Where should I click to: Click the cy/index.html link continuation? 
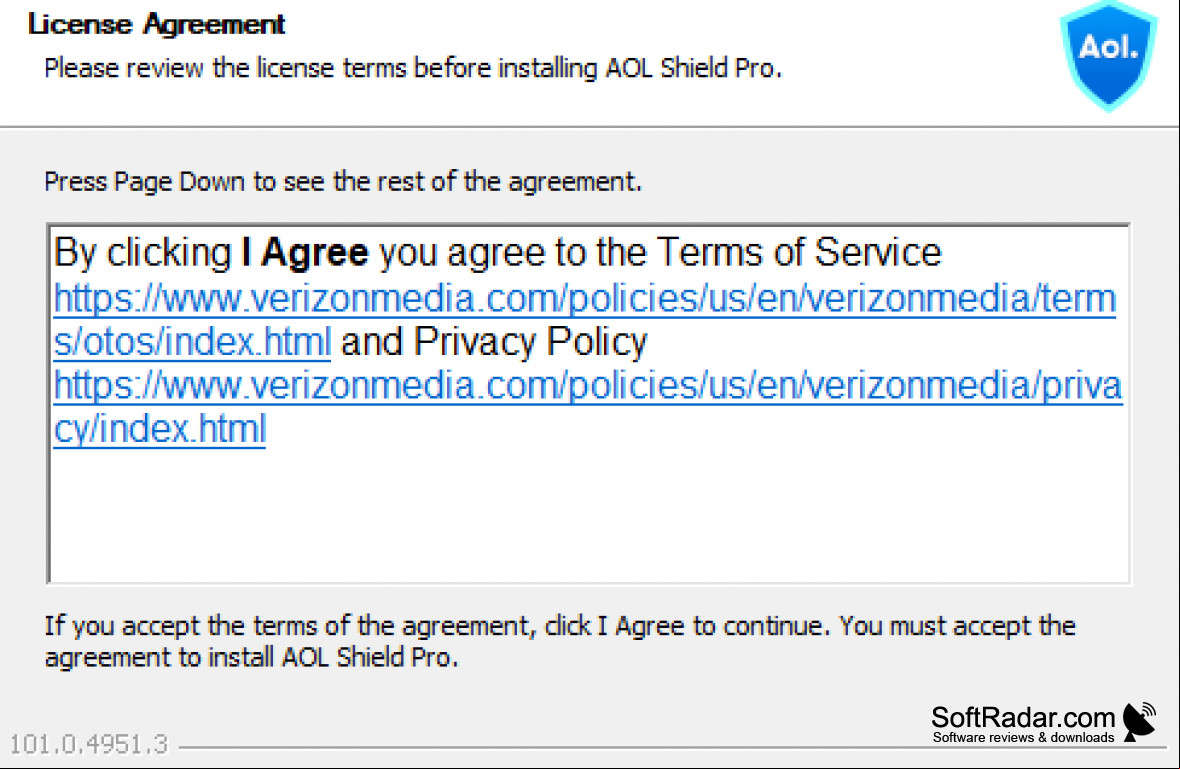click(x=160, y=430)
